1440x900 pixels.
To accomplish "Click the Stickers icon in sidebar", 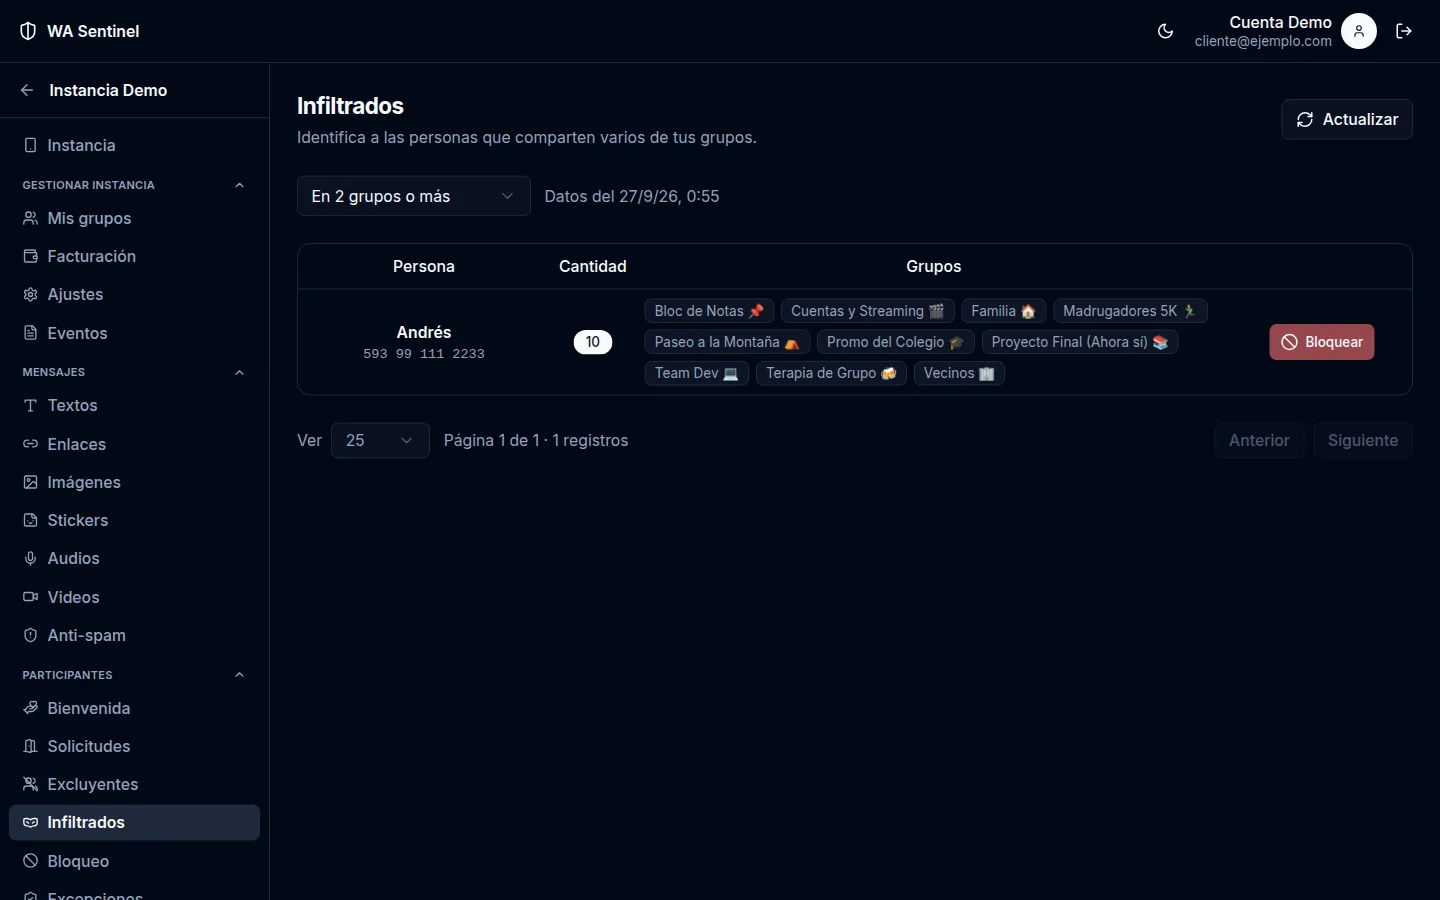I will (30, 520).
